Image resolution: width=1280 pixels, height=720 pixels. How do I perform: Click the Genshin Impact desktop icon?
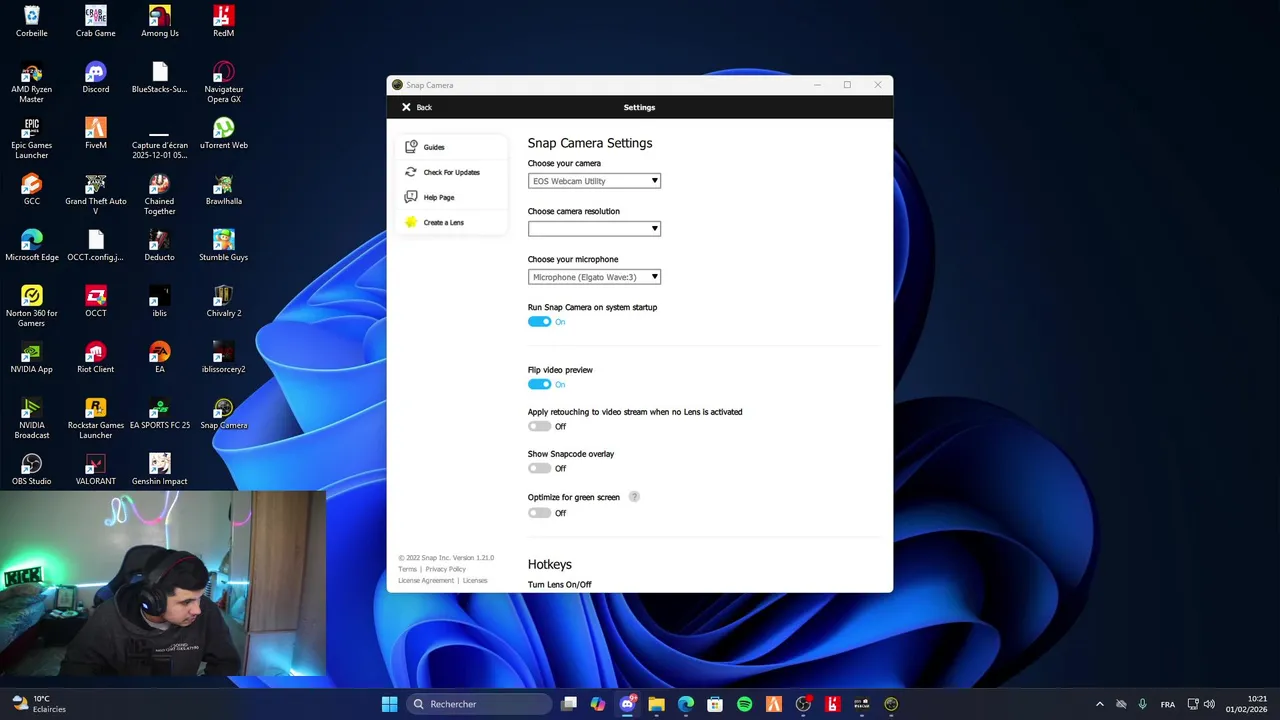tap(160, 470)
